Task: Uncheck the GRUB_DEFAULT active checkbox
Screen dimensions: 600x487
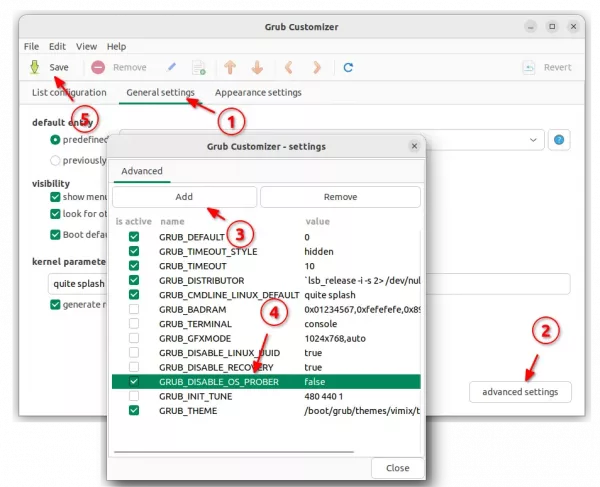Action: (134, 237)
